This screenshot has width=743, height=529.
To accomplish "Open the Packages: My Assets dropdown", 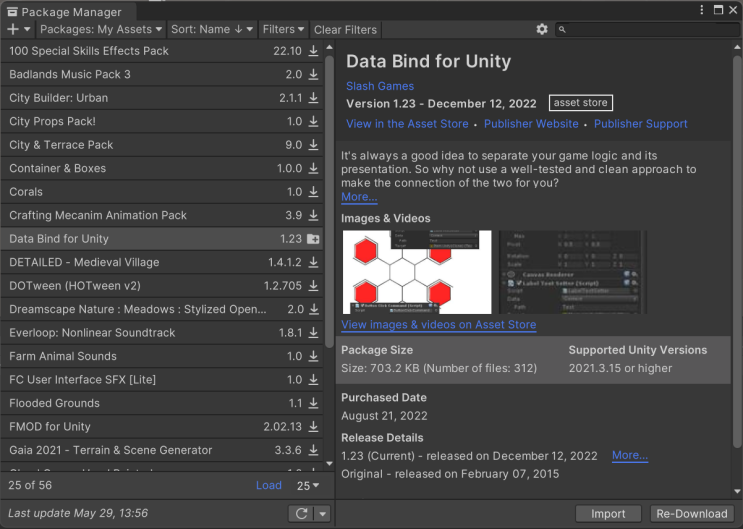I will (102, 30).
